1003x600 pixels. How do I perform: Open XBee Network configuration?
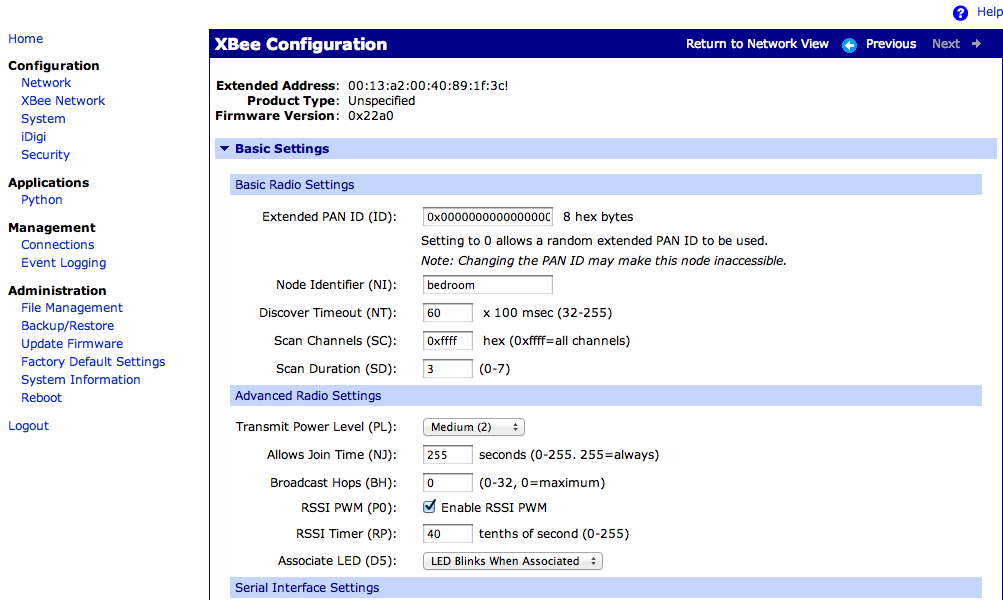point(63,100)
